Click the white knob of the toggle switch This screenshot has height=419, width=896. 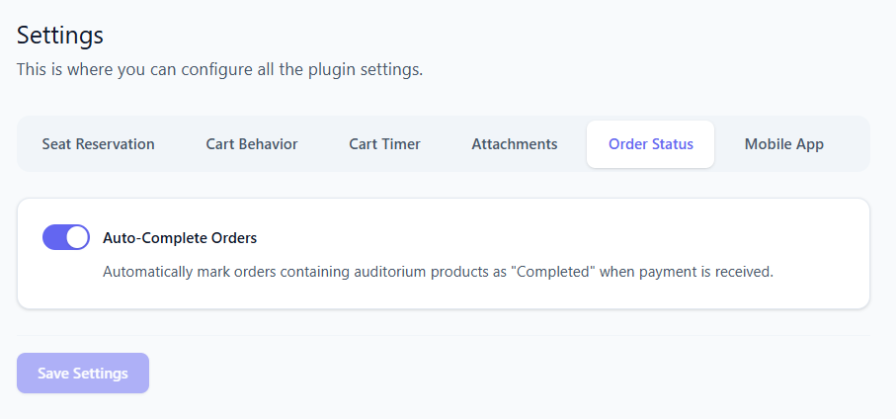click(77, 237)
